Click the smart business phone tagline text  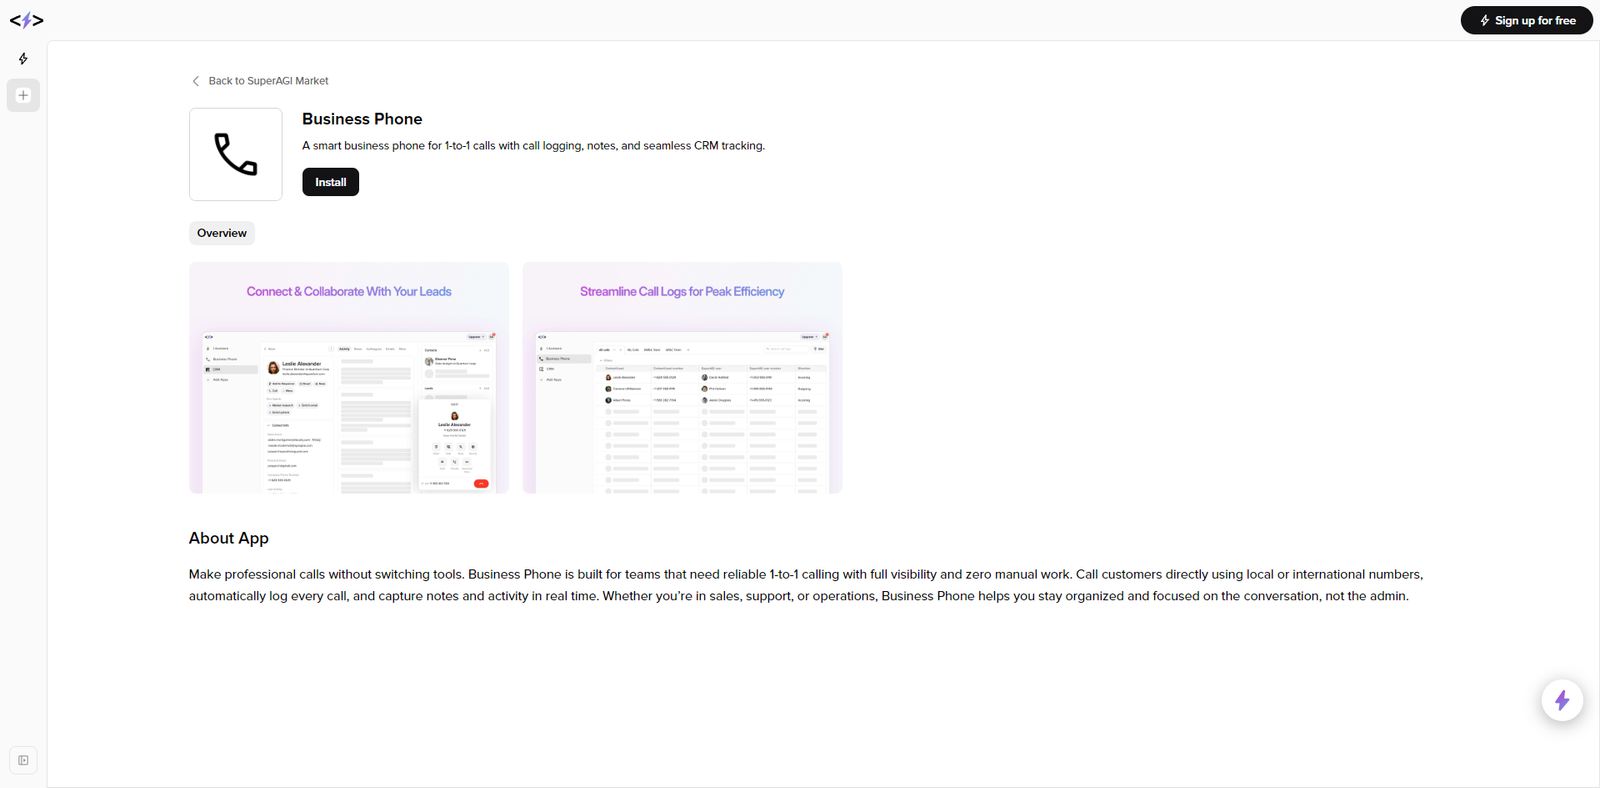coord(533,146)
